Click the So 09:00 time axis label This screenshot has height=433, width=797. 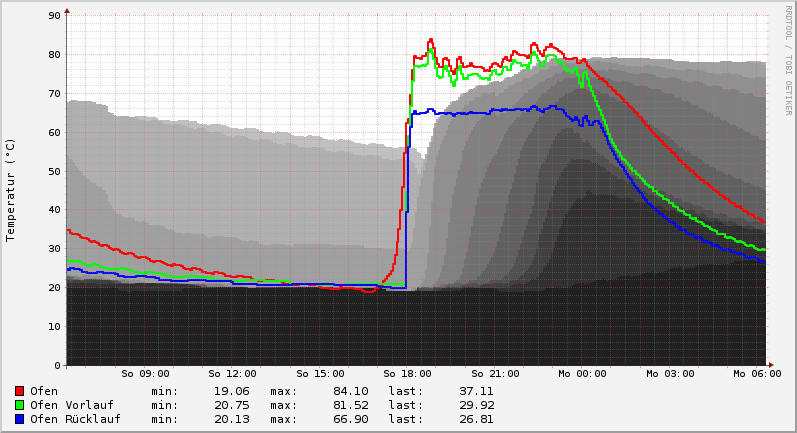[145, 374]
